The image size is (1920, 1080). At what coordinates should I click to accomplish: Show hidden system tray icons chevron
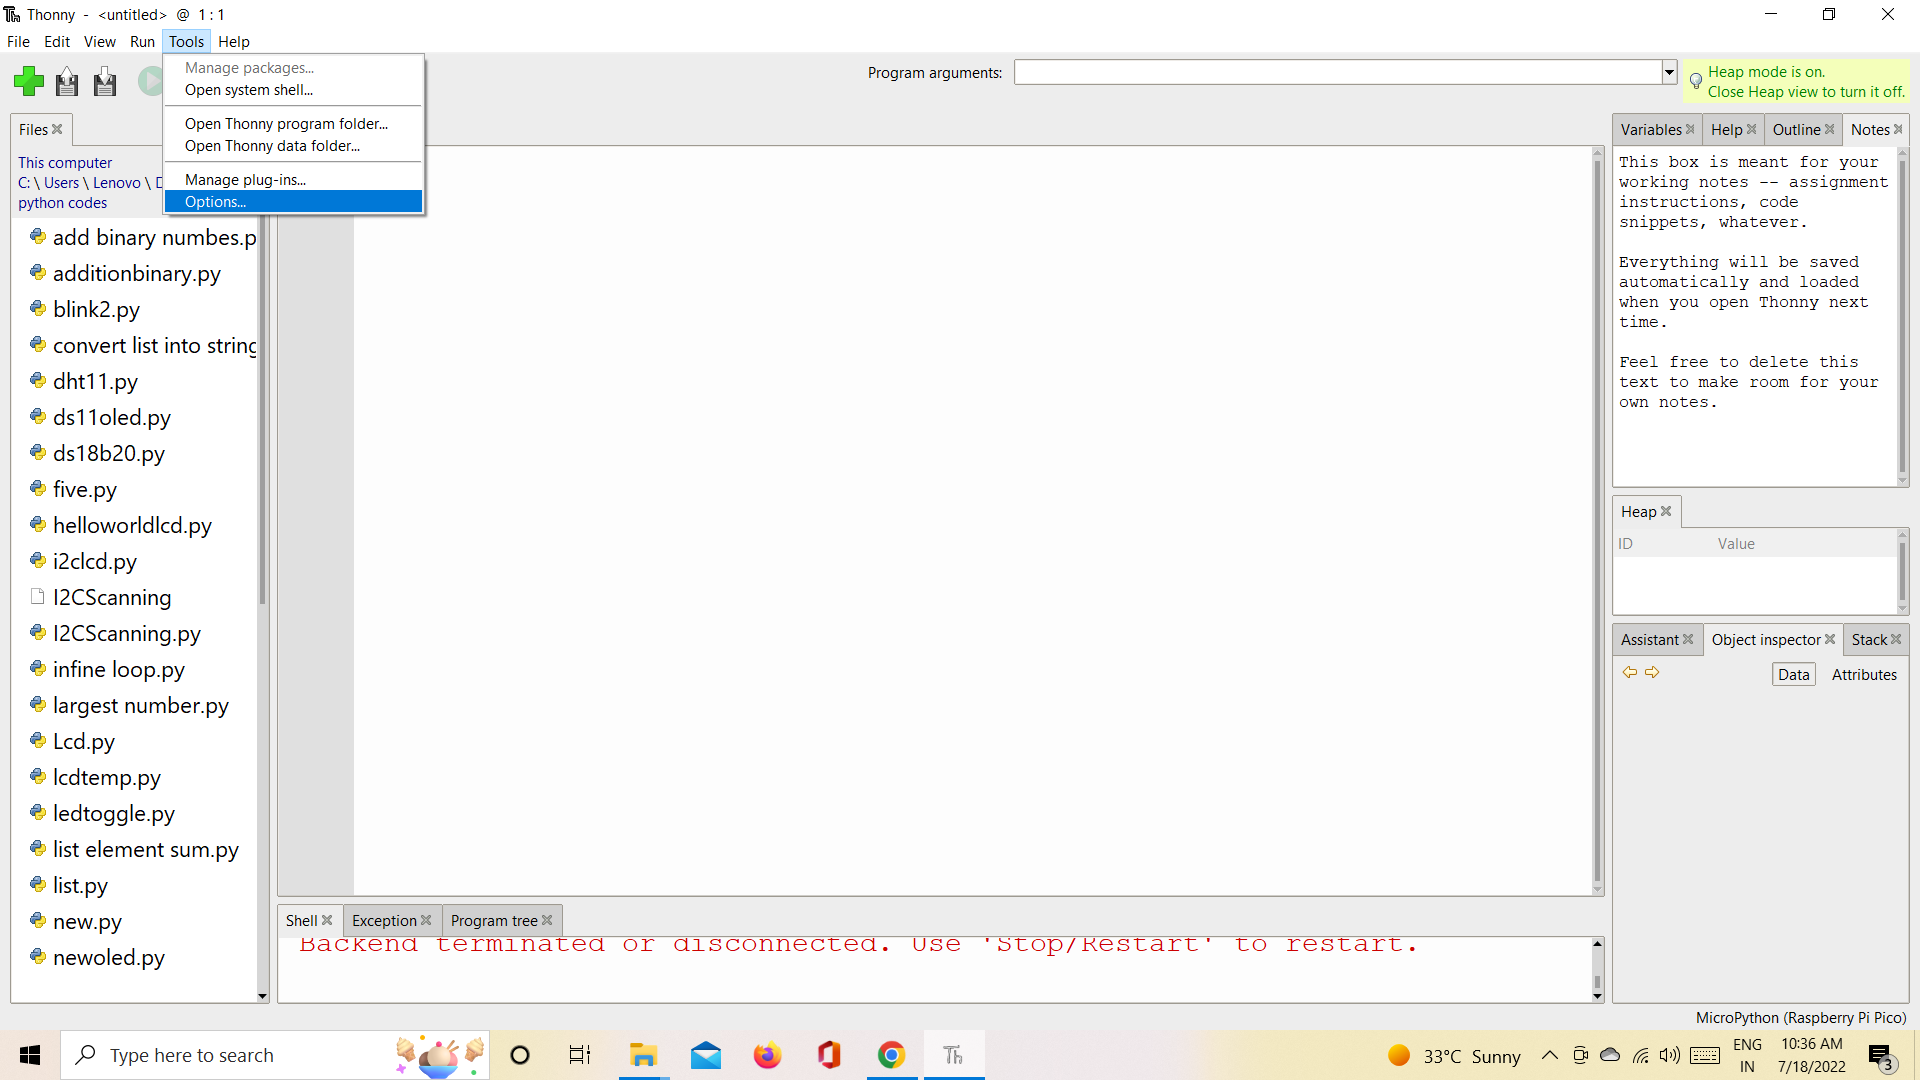pos(1549,1056)
